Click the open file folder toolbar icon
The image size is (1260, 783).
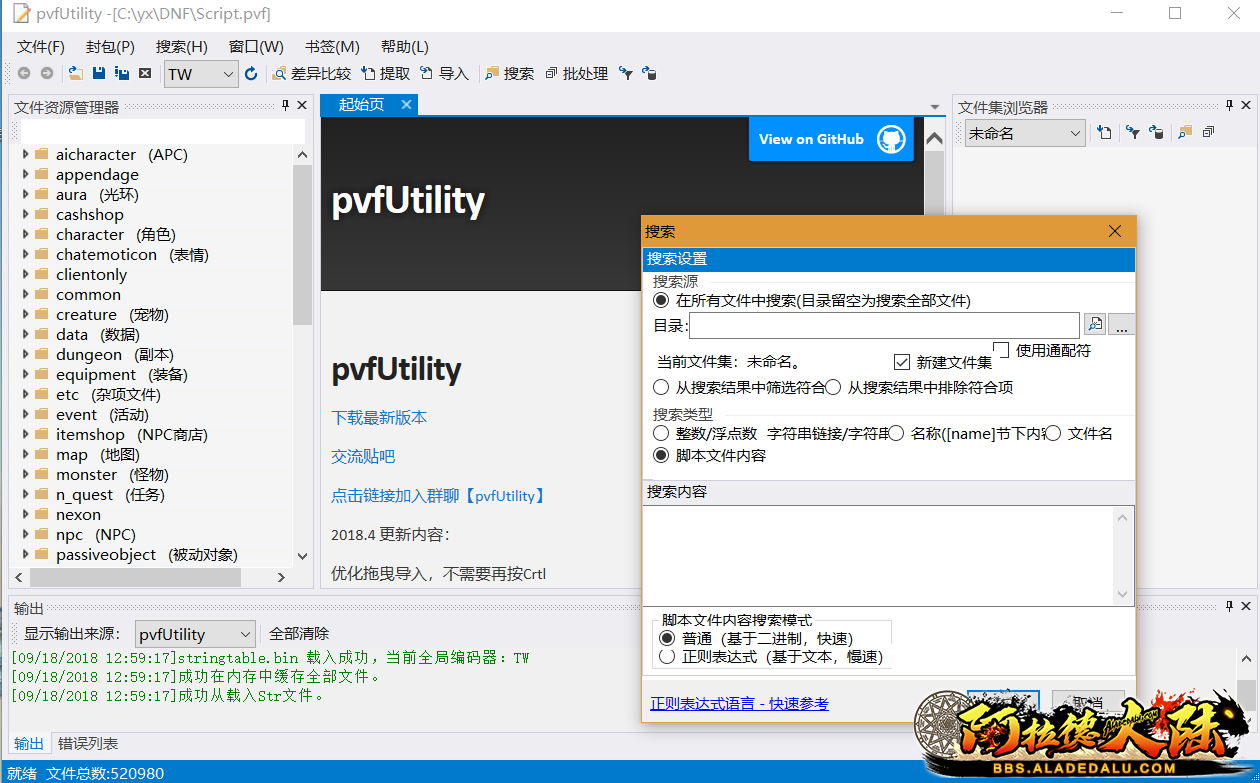pyautogui.click(x=76, y=74)
